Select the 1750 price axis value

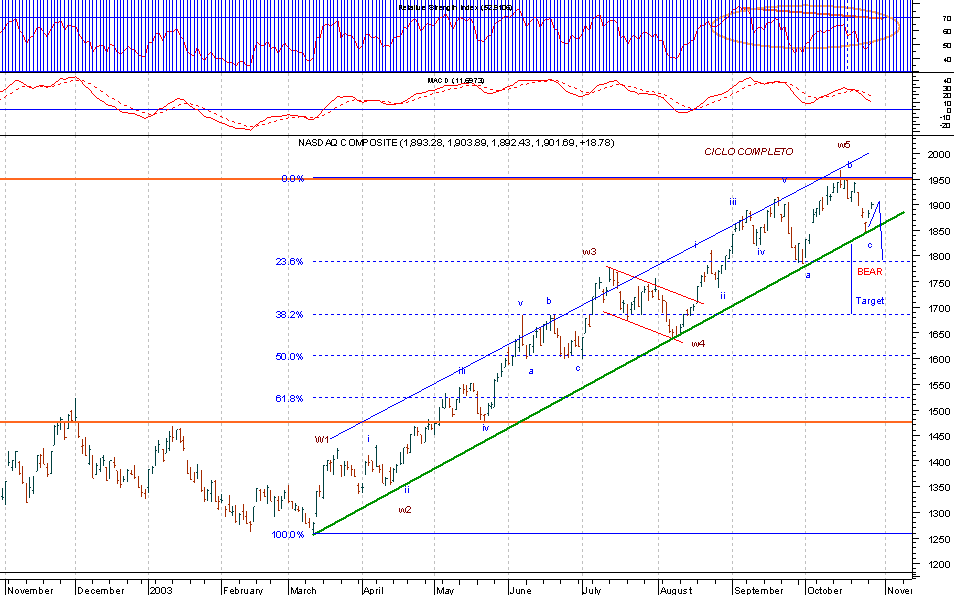click(x=940, y=284)
